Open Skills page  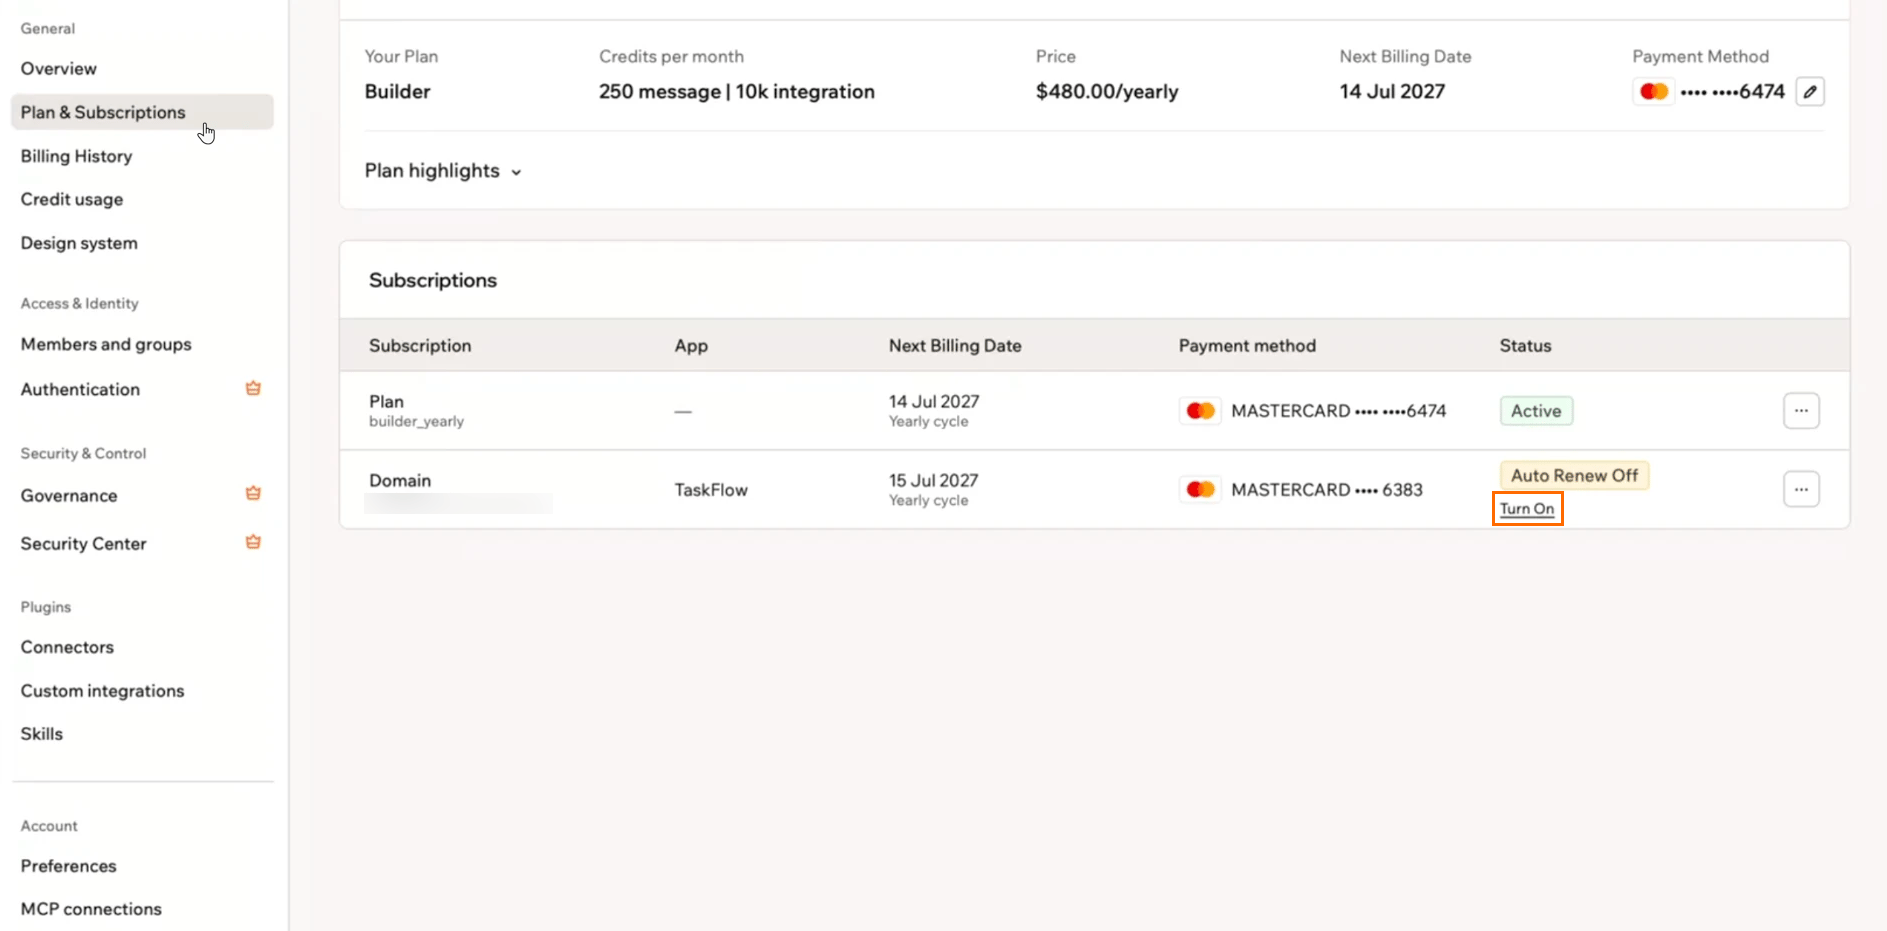pos(42,734)
